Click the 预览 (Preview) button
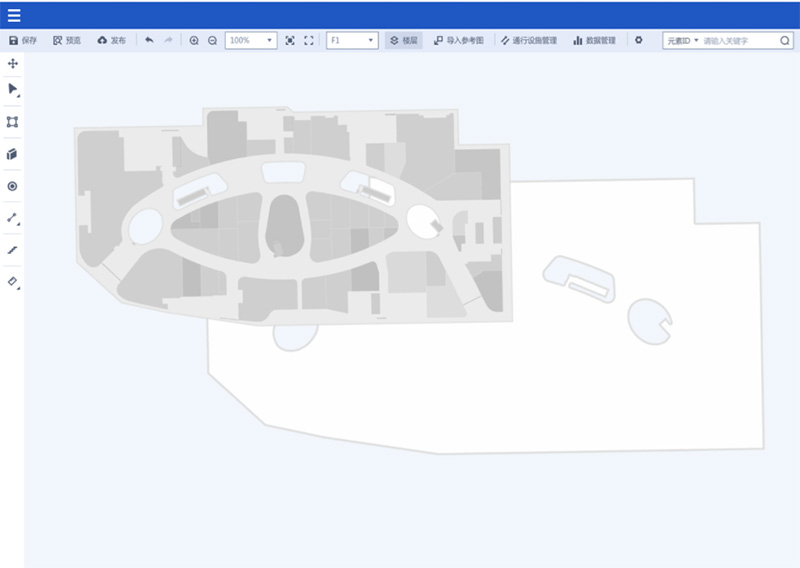 [x=66, y=41]
